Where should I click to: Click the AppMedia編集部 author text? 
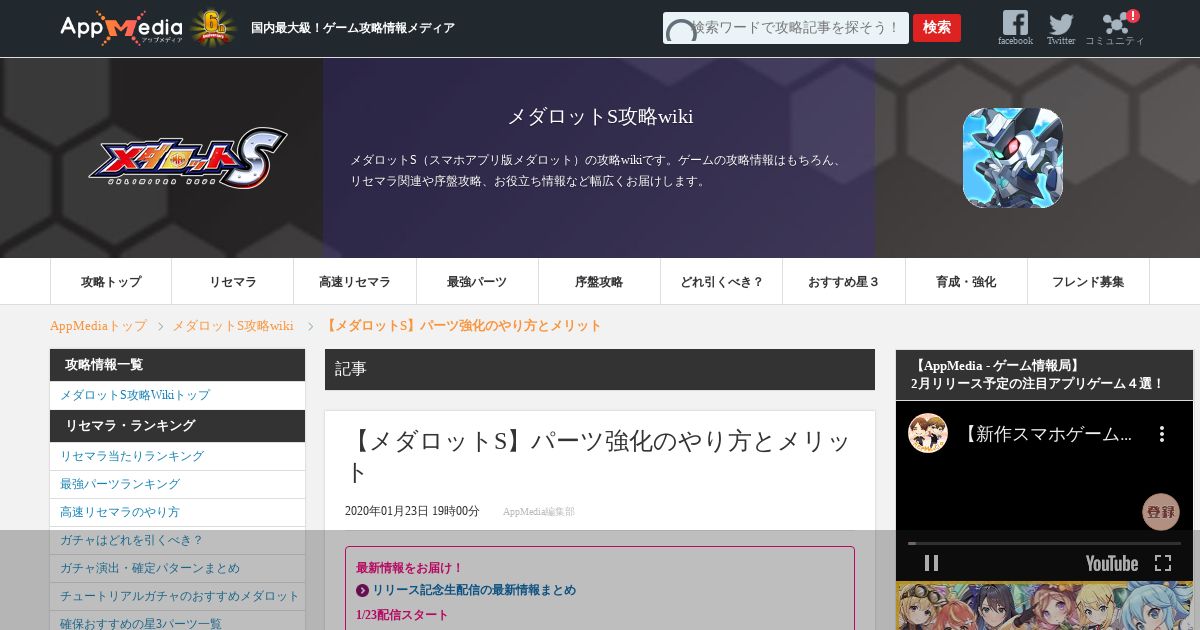pyautogui.click(x=539, y=511)
